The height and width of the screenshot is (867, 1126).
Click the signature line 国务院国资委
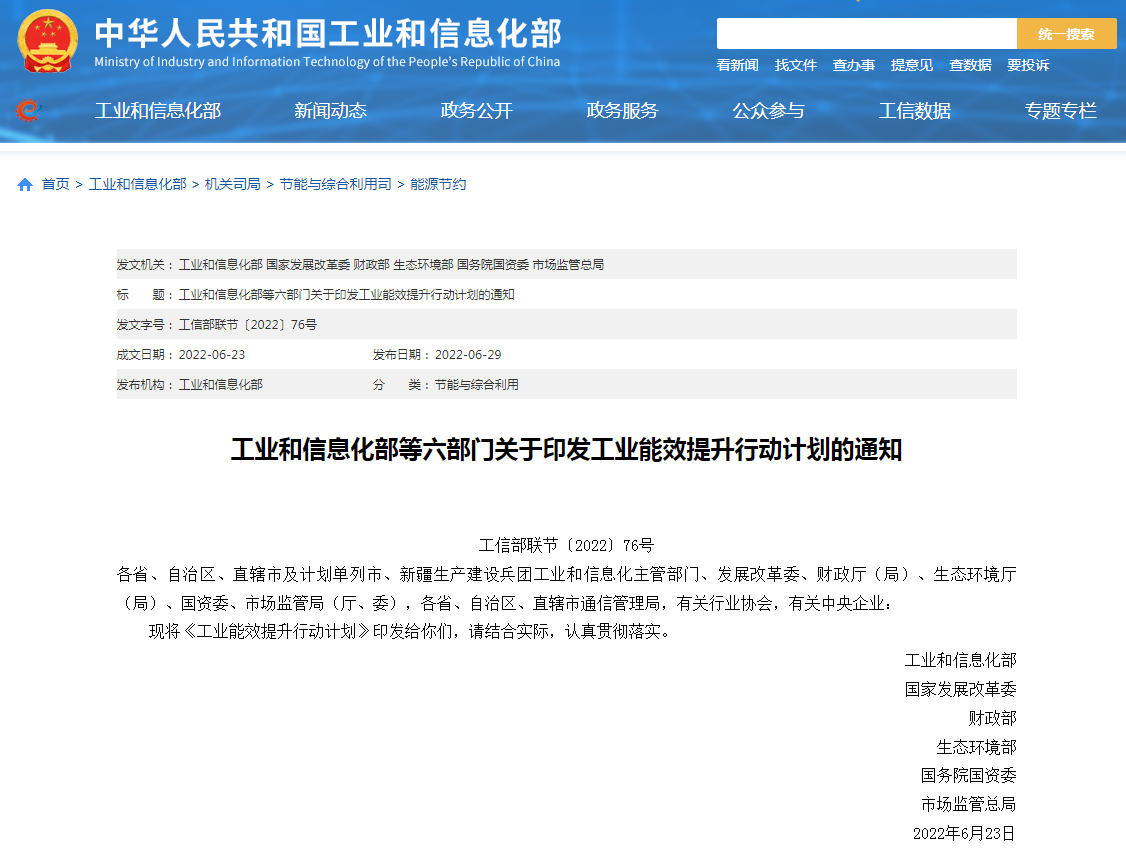tap(969, 776)
